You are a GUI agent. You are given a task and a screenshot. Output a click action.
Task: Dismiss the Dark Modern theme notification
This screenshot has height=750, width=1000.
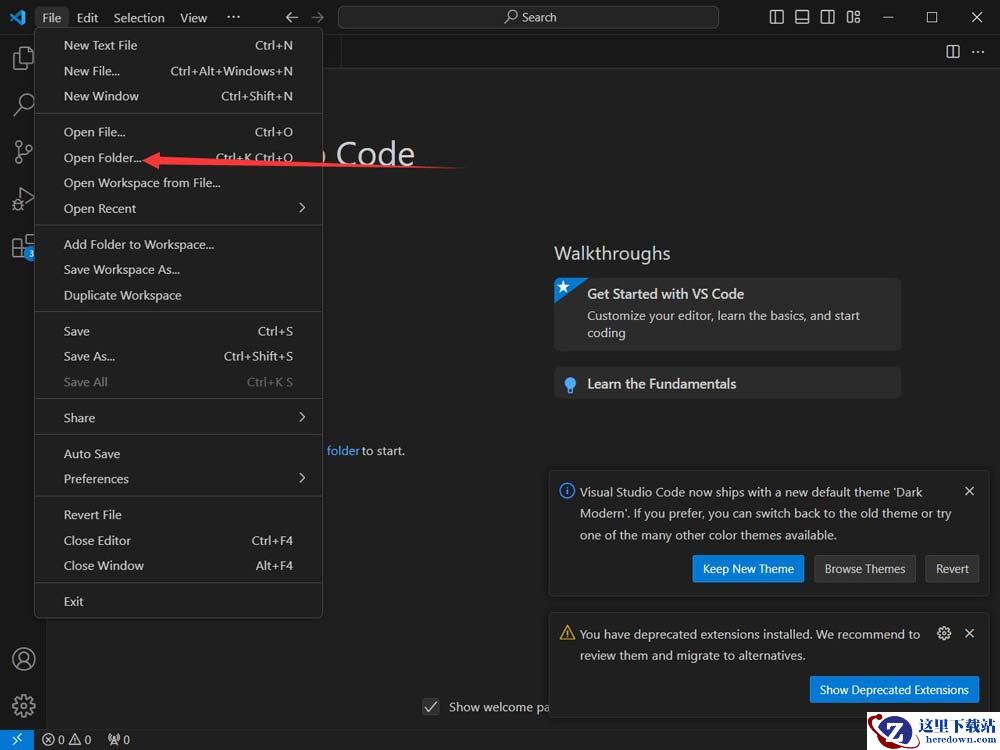[969, 491]
